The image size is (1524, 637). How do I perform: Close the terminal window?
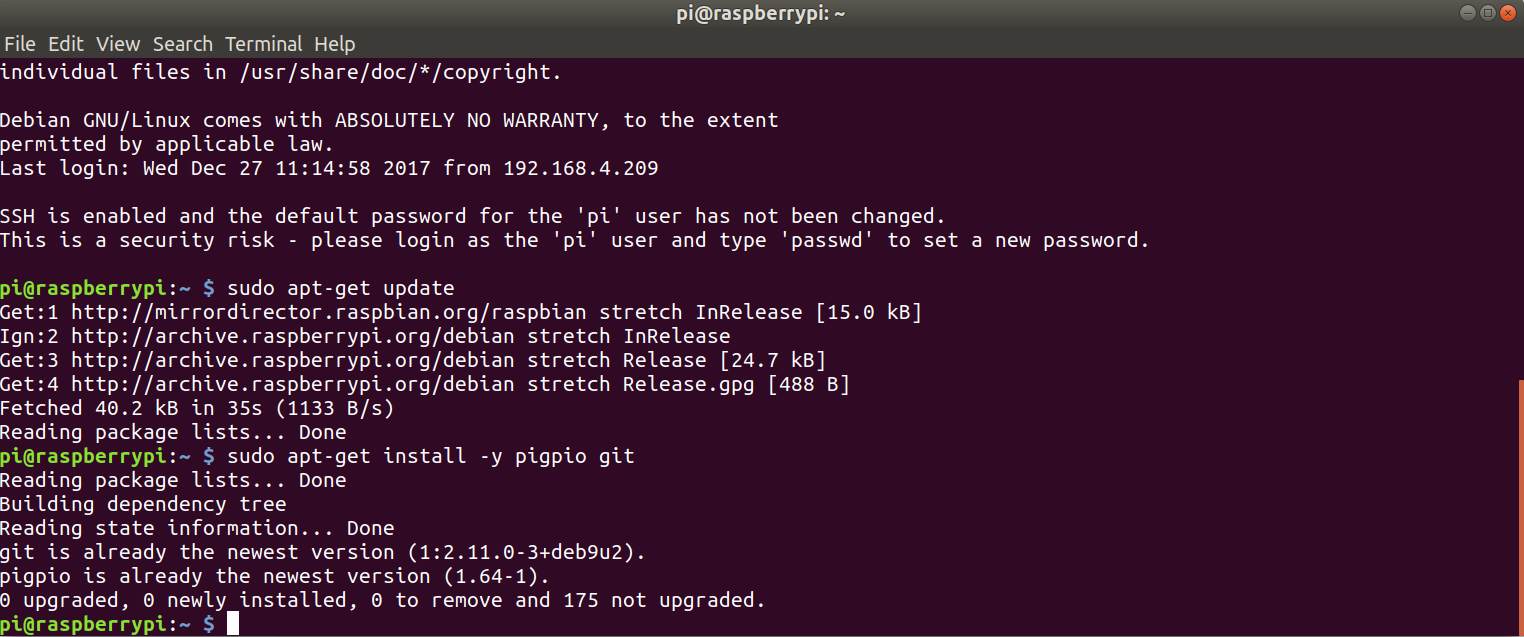[1508, 13]
